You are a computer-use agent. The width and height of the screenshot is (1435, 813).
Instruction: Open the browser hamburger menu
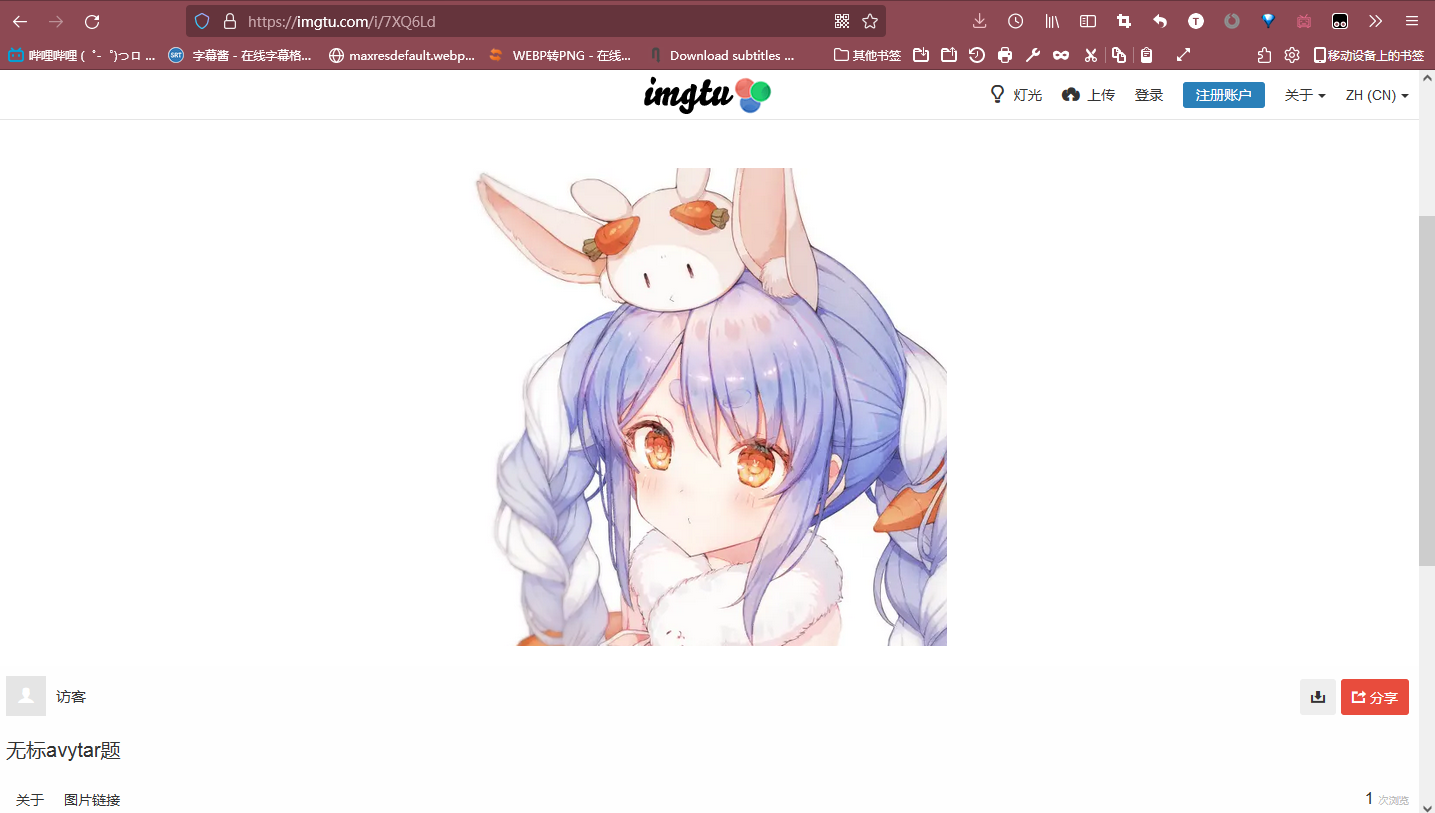[x=1412, y=21]
